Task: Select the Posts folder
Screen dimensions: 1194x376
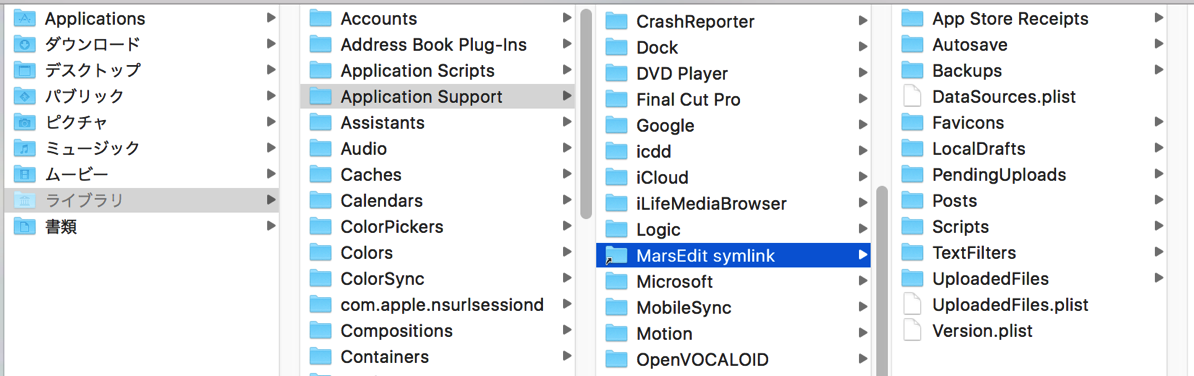Action: 1030,200
